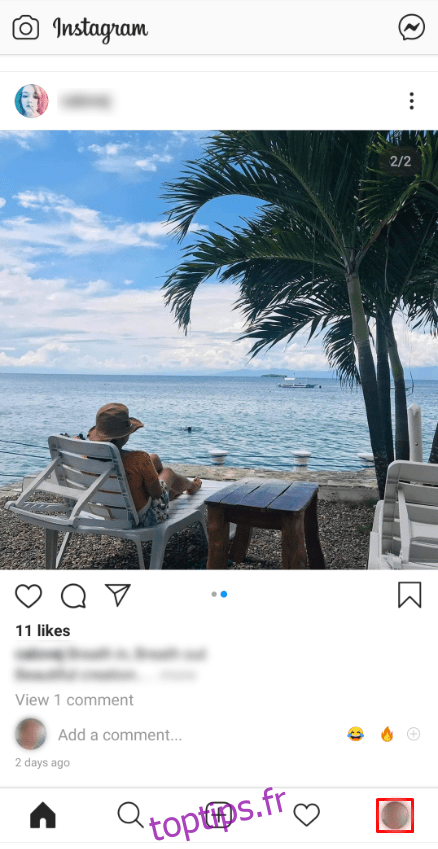Screen dimensions: 438x849
Task: Go to the Home tab
Action: click(x=43, y=815)
